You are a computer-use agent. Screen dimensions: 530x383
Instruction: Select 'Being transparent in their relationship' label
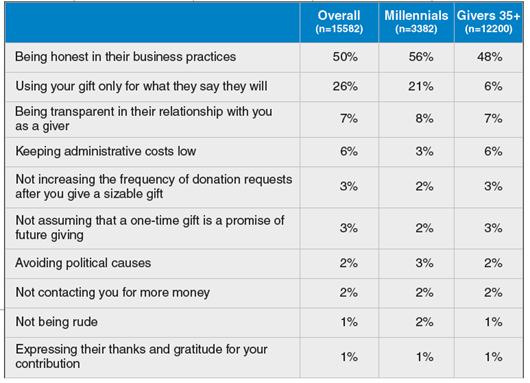click(144, 119)
